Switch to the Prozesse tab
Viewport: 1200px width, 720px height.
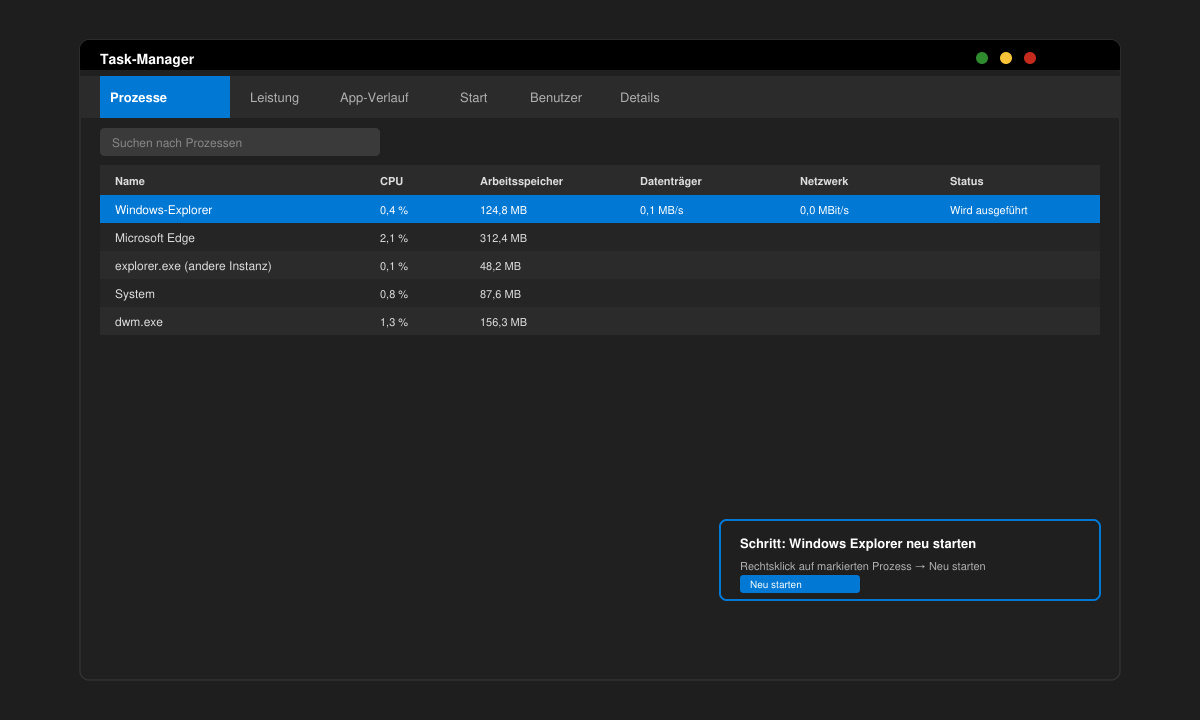[165, 97]
